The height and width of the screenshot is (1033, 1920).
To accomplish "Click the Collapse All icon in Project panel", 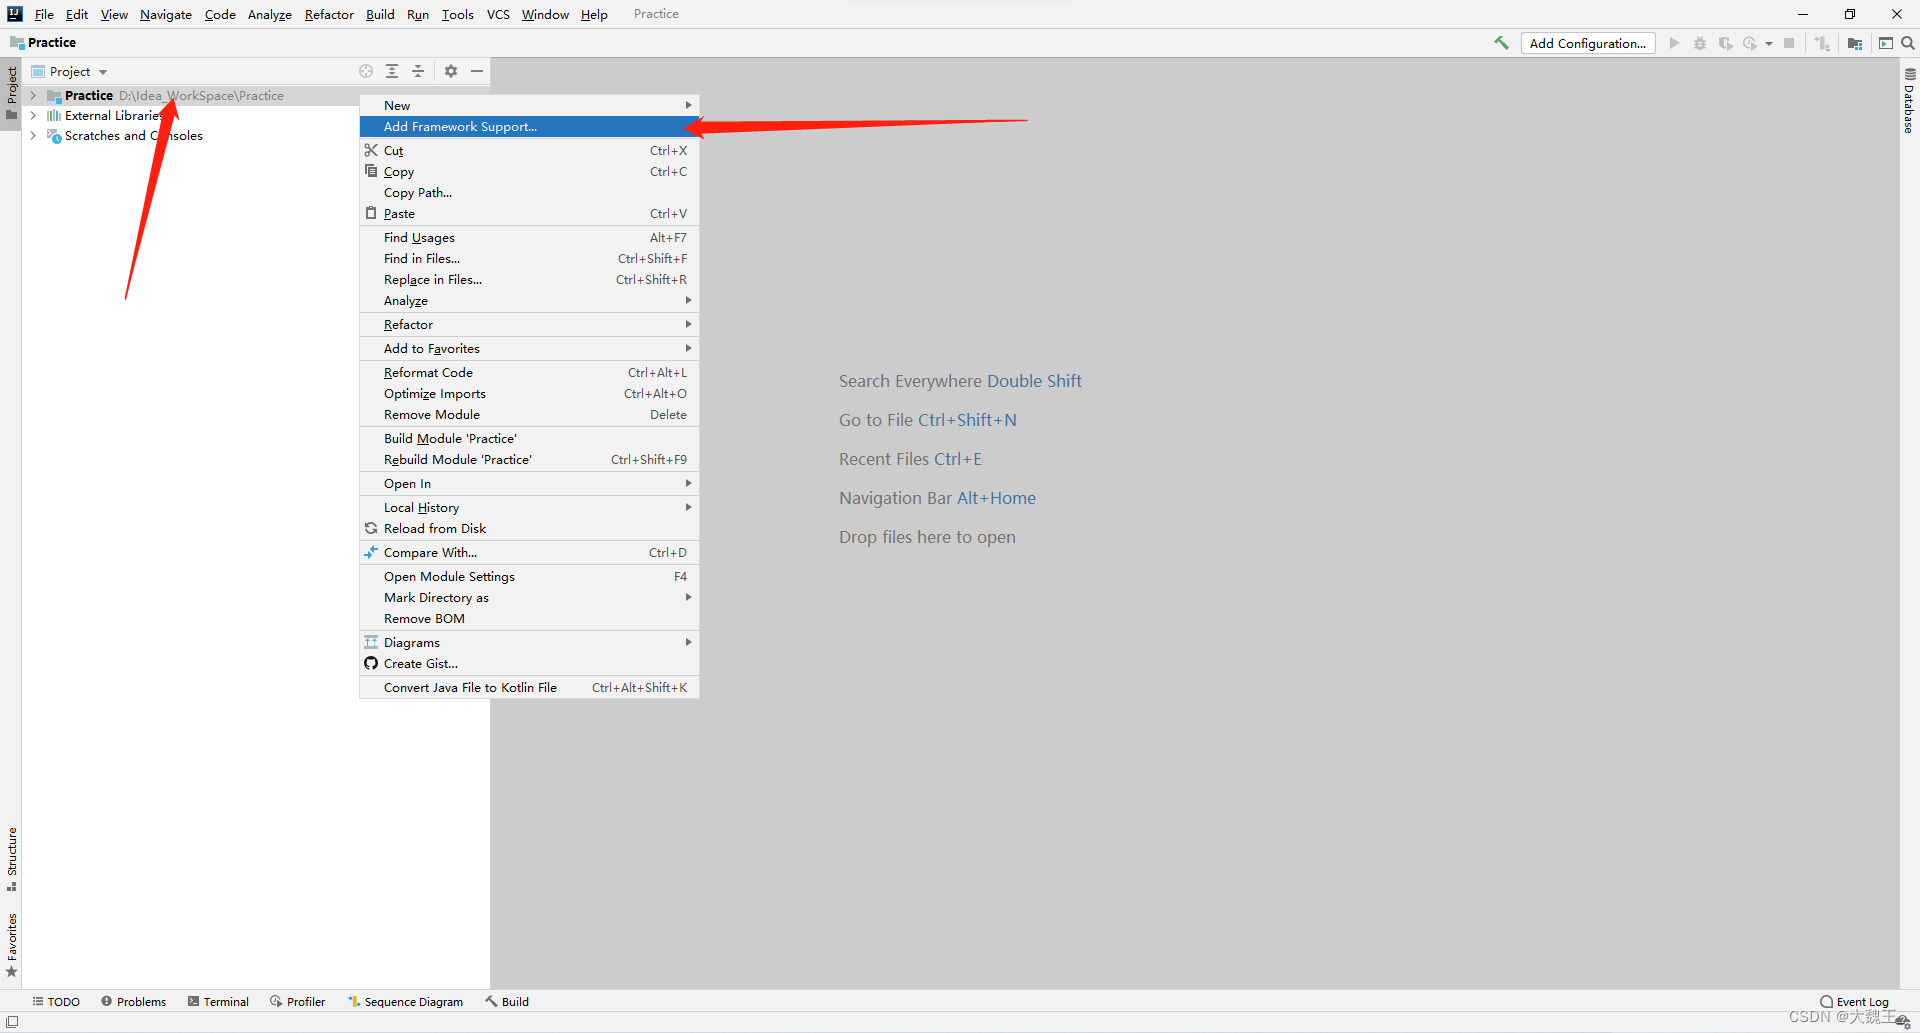I will coord(418,71).
